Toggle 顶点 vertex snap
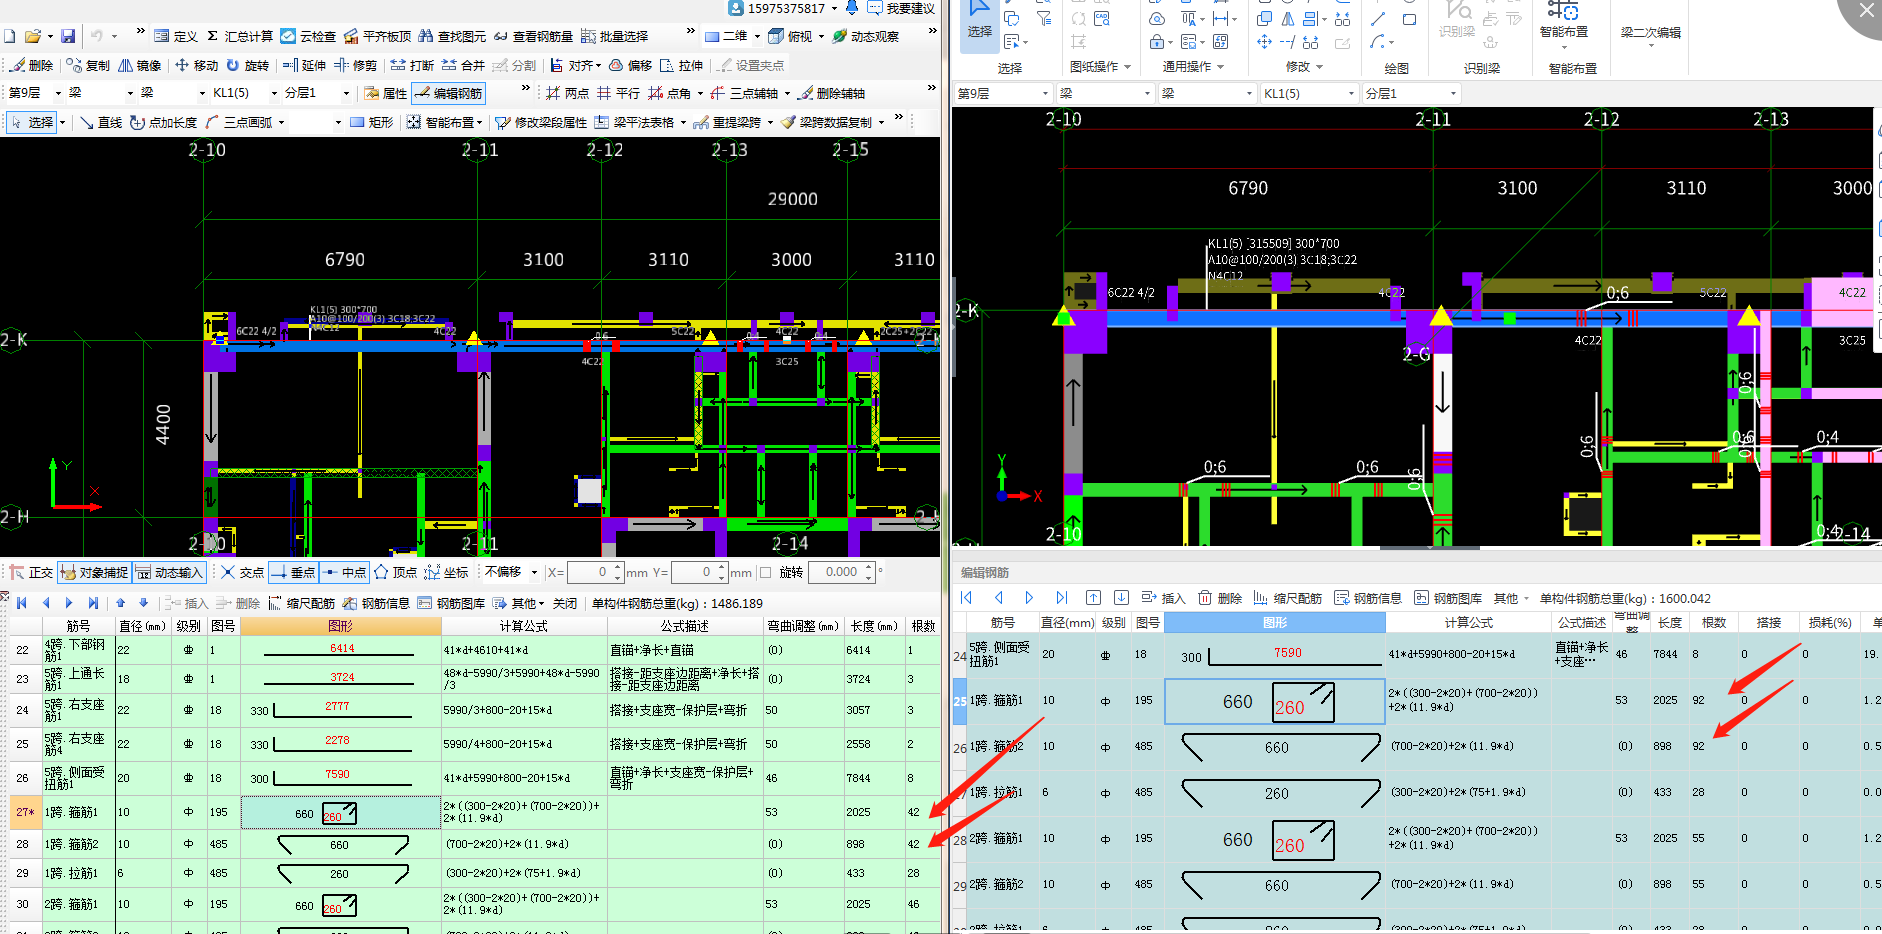The width and height of the screenshot is (1882, 934). [x=395, y=572]
